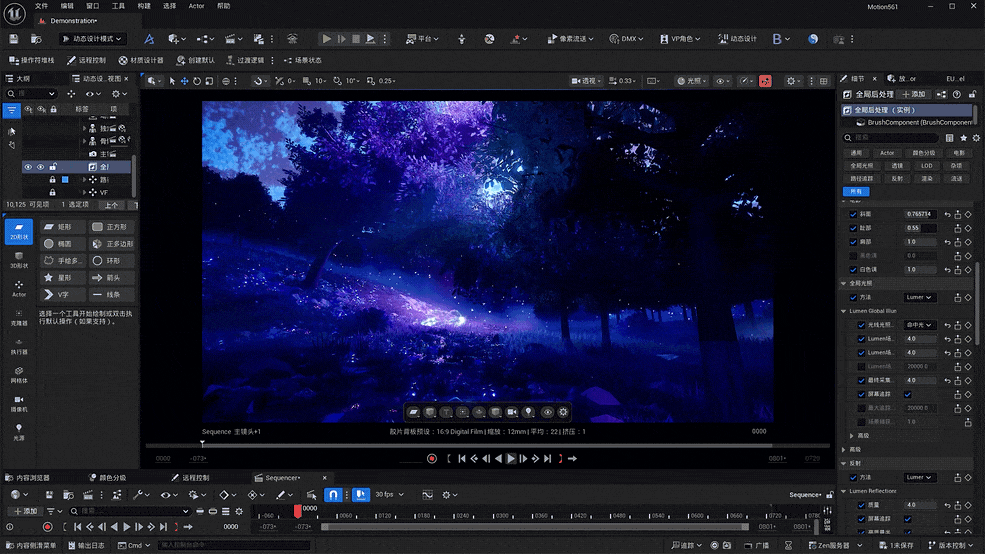Open the 光照 view mode dropdown
The height and width of the screenshot is (554, 985).
click(691, 81)
